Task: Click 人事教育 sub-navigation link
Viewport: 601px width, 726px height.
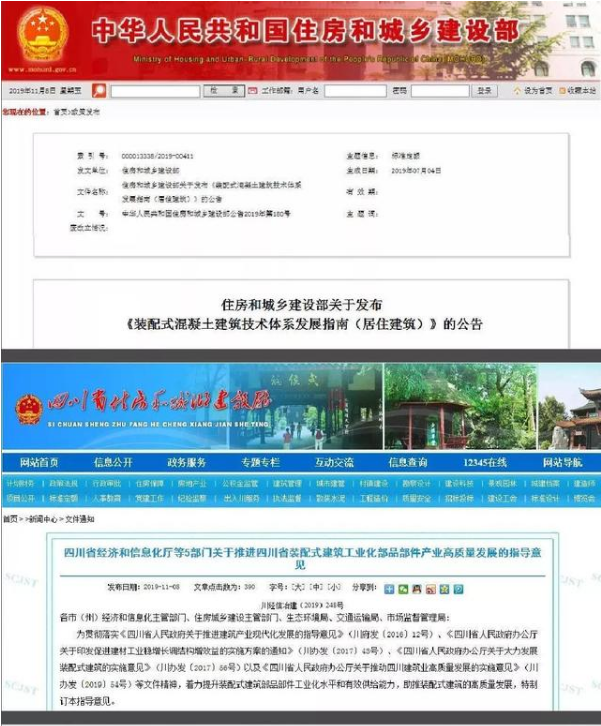Action: pyautogui.click(x=106, y=498)
